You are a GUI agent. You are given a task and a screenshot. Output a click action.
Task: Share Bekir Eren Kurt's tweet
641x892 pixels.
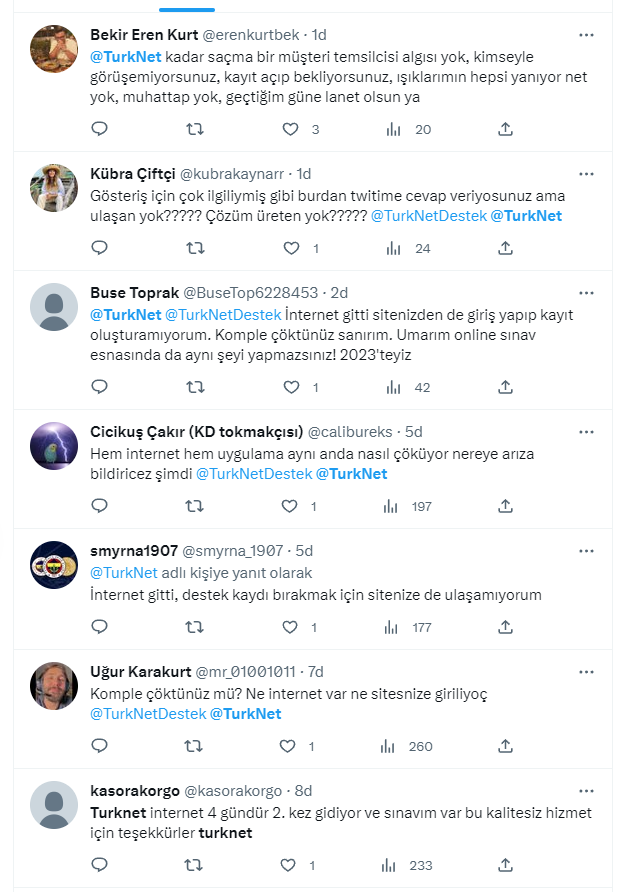pyautogui.click(x=505, y=129)
